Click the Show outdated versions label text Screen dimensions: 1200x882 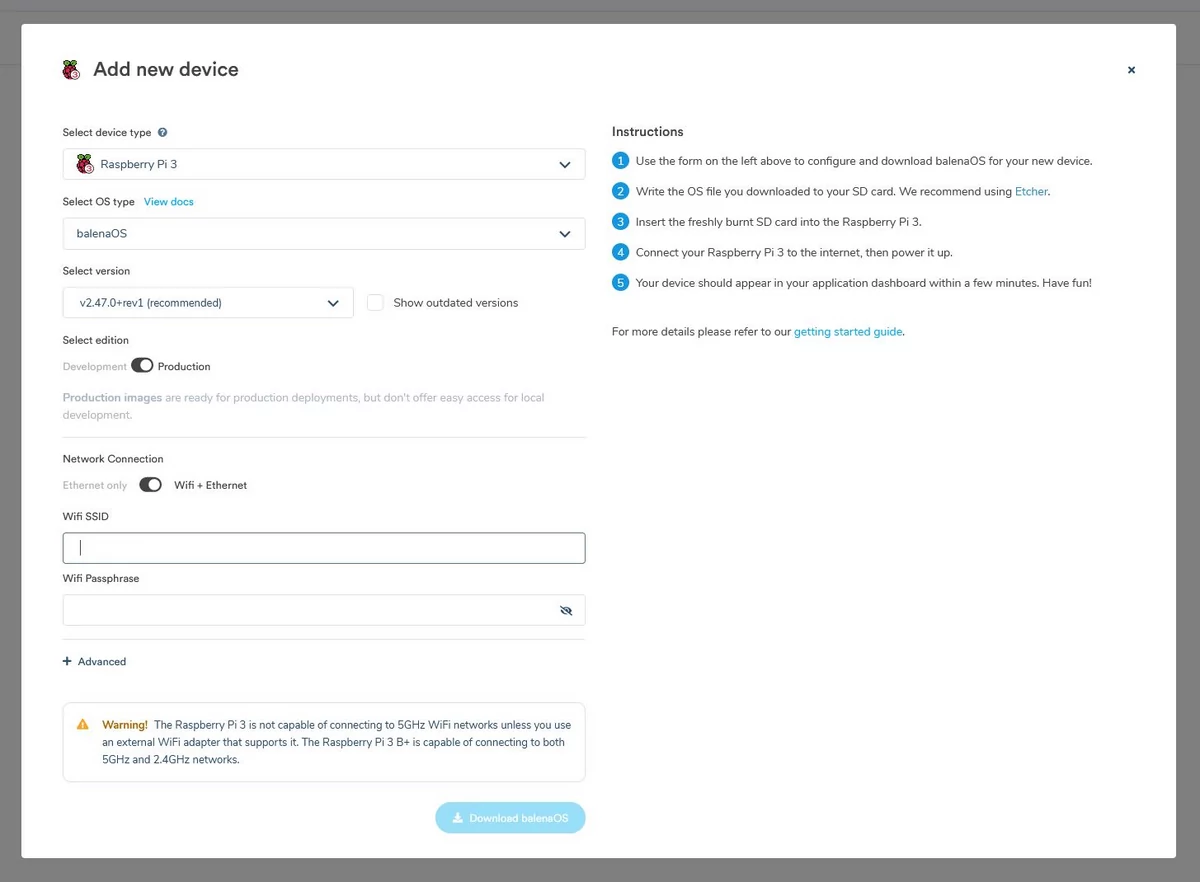[x=456, y=303]
